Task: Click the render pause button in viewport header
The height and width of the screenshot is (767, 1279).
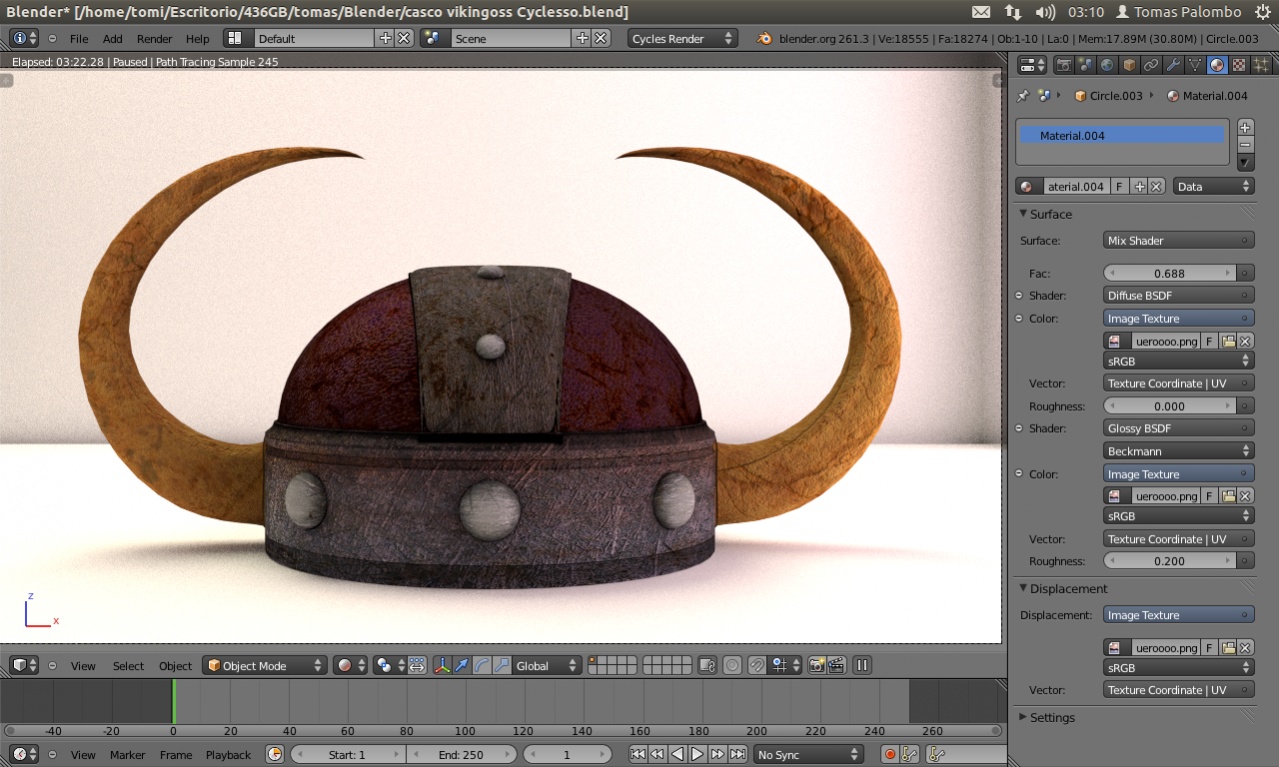Action: pyautogui.click(x=861, y=665)
